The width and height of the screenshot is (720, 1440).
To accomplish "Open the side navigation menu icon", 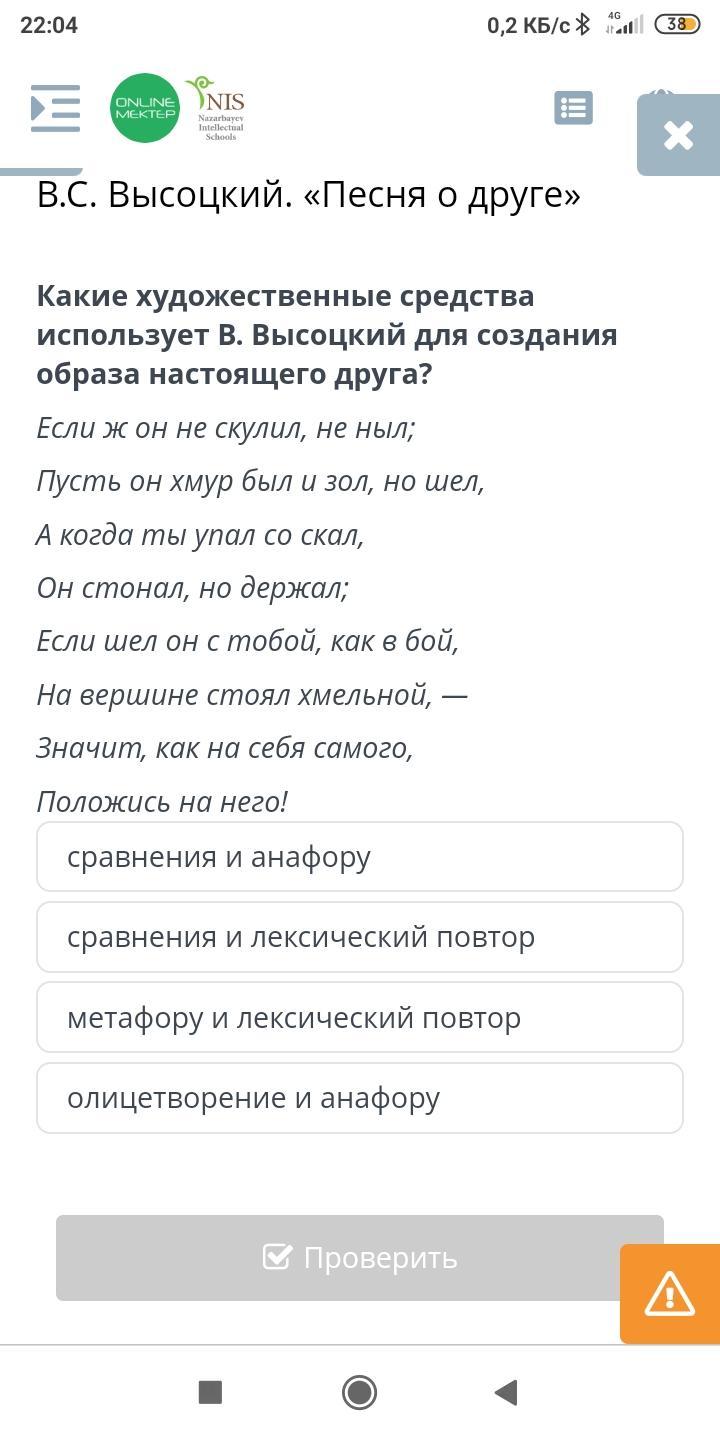I will pyautogui.click(x=55, y=108).
